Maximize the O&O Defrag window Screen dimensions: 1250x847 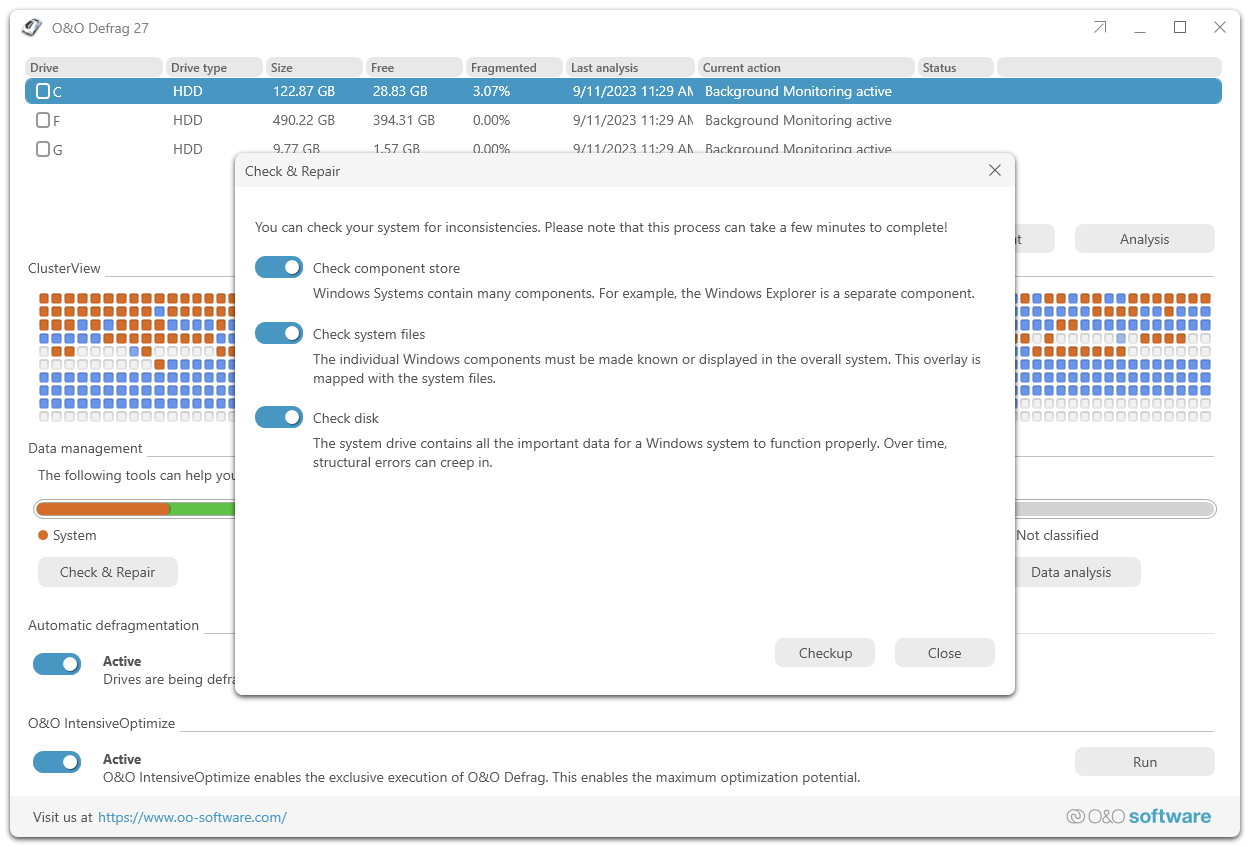tap(1180, 28)
